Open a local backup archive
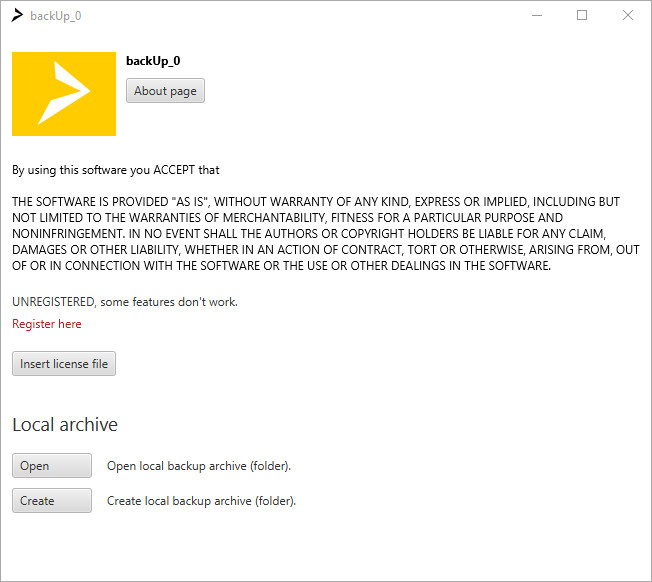The height and width of the screenshot is (582, 652). [x=52, y=466]
